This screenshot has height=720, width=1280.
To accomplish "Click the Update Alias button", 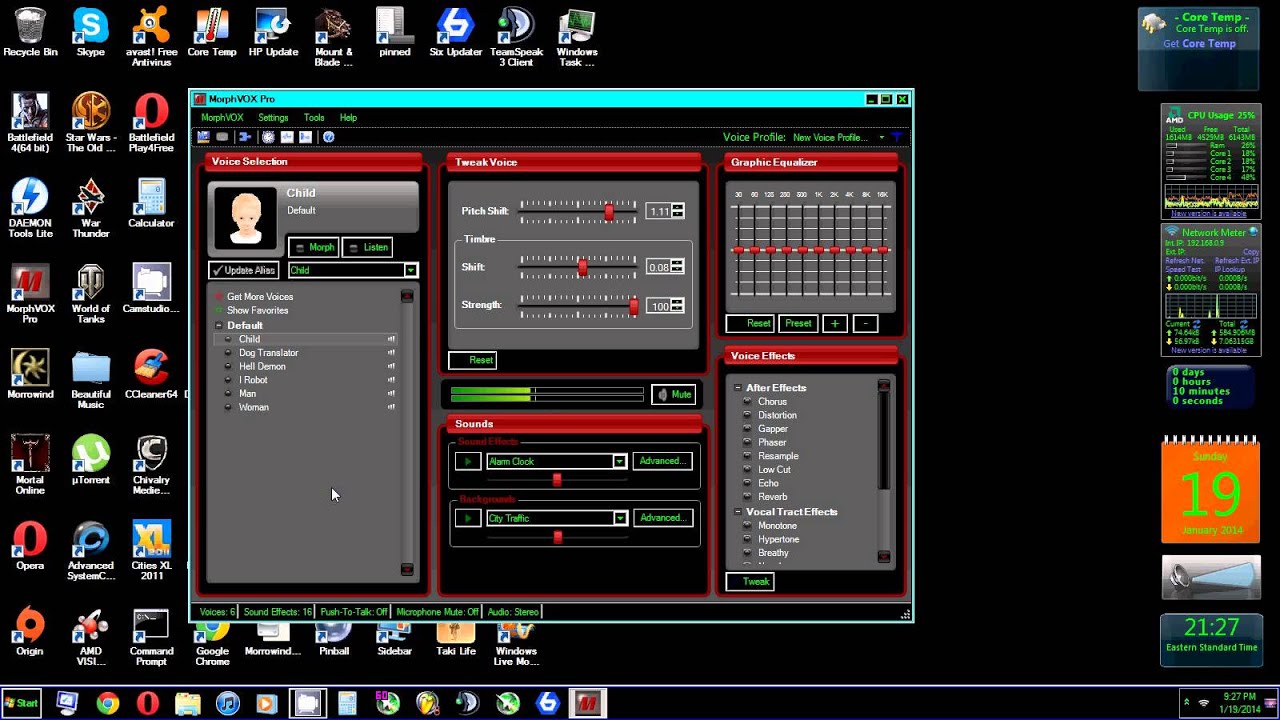I will 243,270.
